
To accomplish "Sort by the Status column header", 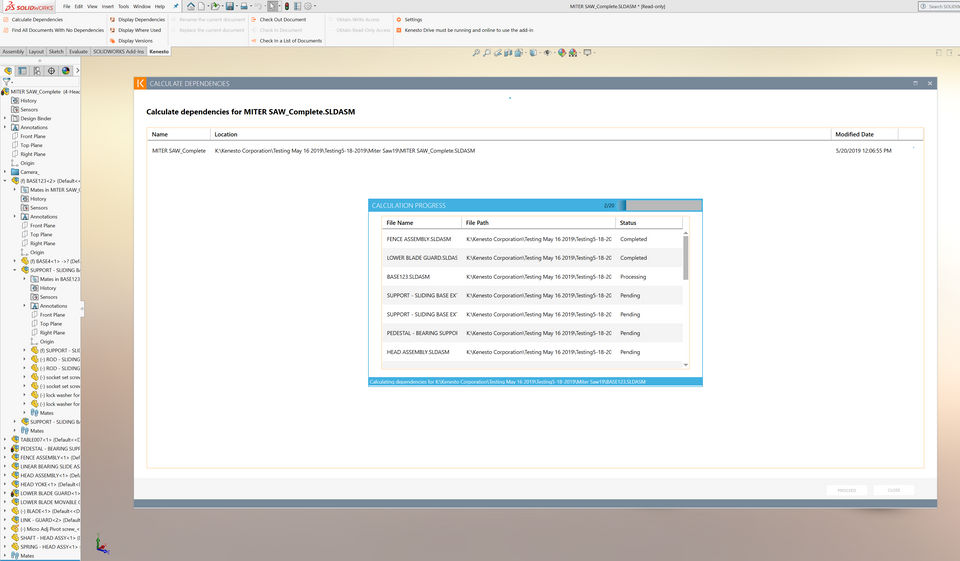I will 648,223.
